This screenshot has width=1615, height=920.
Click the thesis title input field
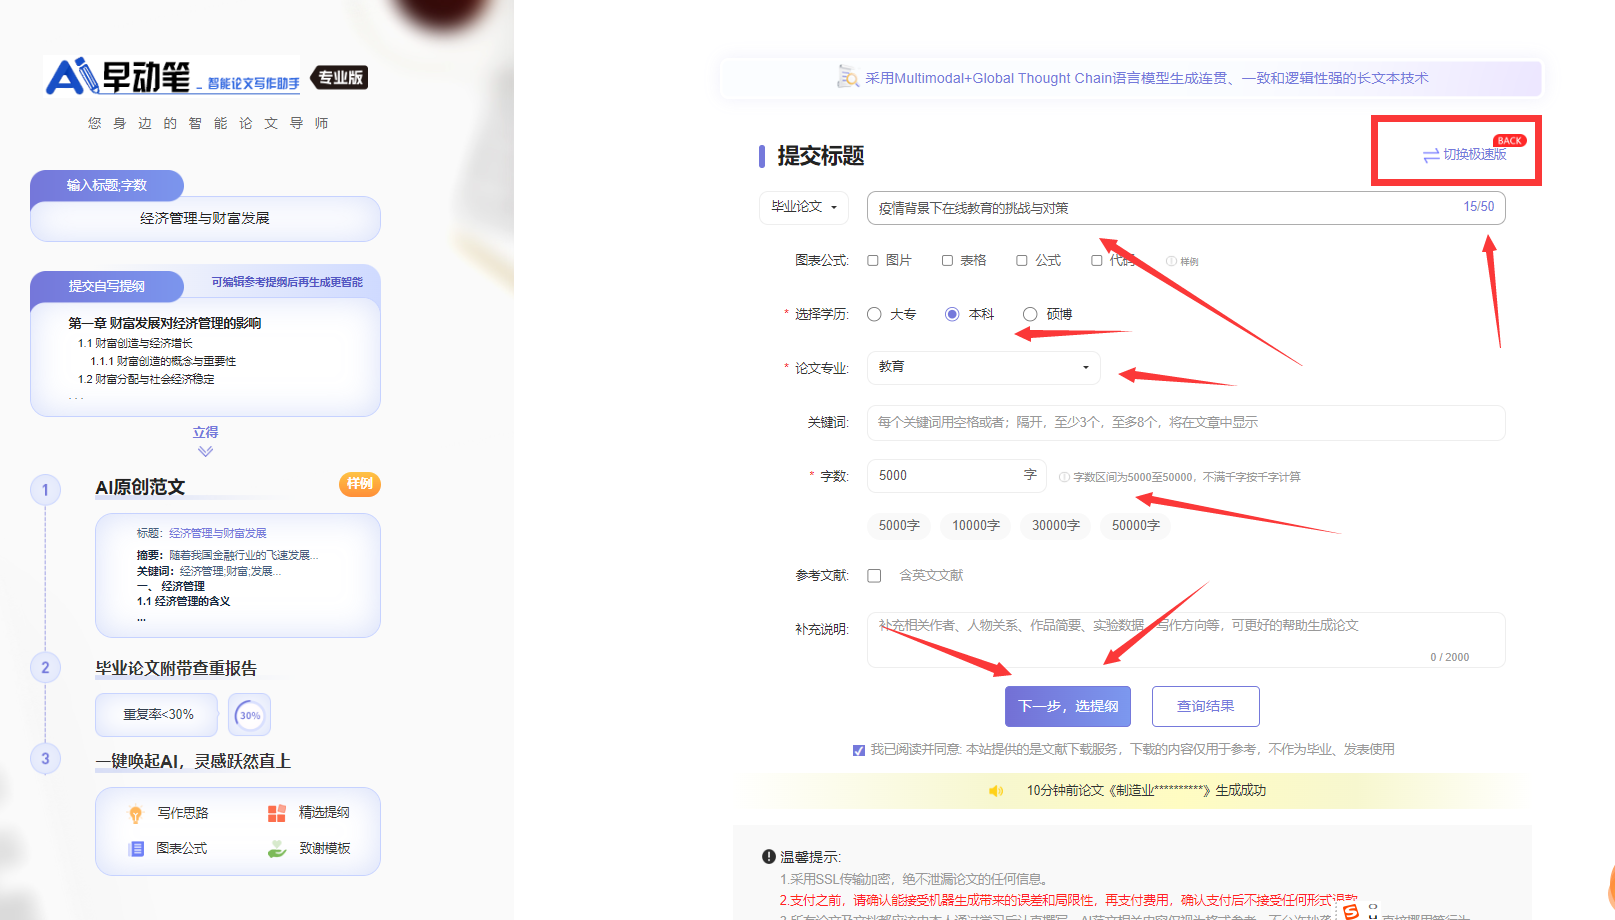(x=1186, y=208)
